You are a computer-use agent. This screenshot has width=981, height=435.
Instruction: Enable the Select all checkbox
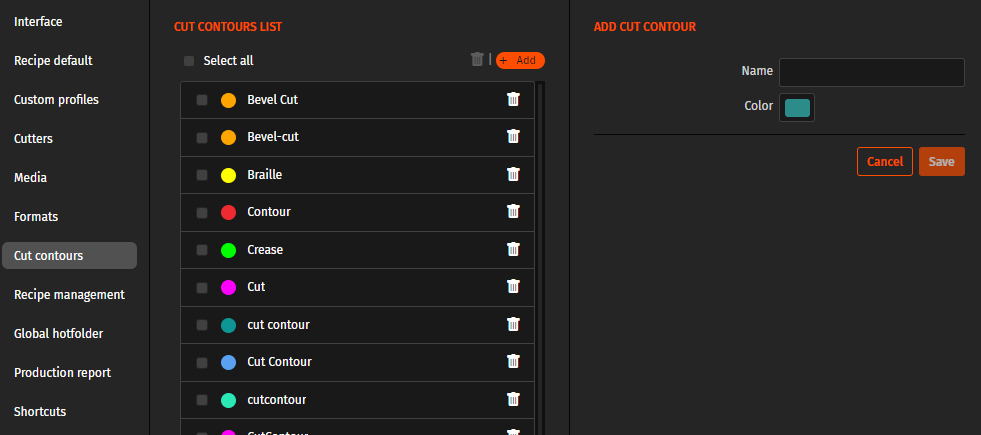189,61
